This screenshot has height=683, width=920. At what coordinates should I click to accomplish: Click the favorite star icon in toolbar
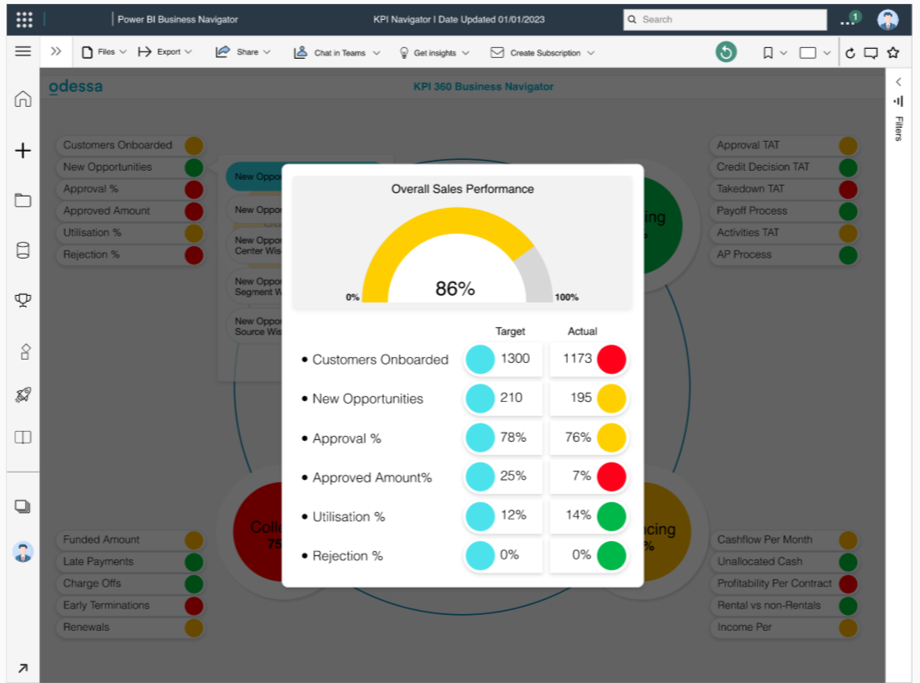point(893,53)
